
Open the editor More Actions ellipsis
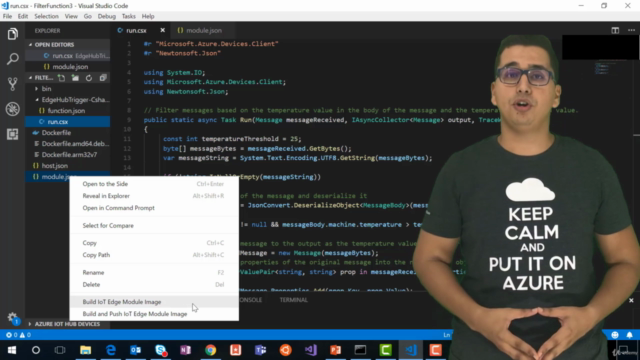tap(631, 31)
